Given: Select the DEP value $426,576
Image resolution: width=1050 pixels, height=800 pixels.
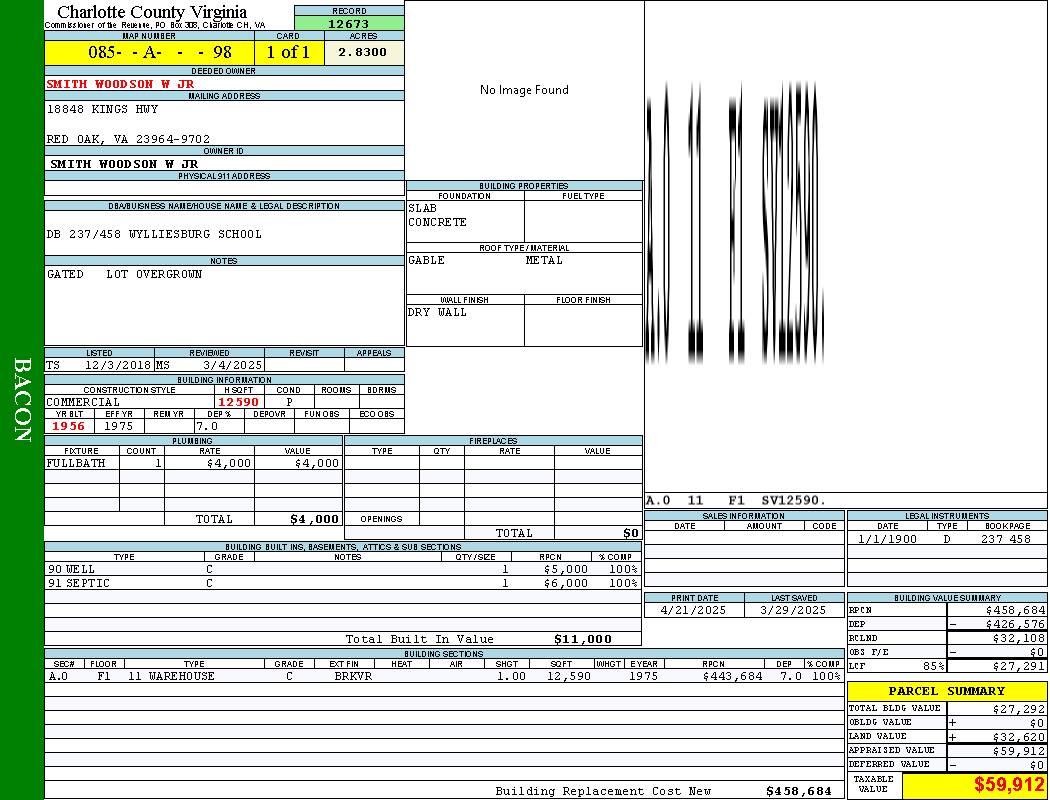Looking at the screenshot, I should 1015,625.
